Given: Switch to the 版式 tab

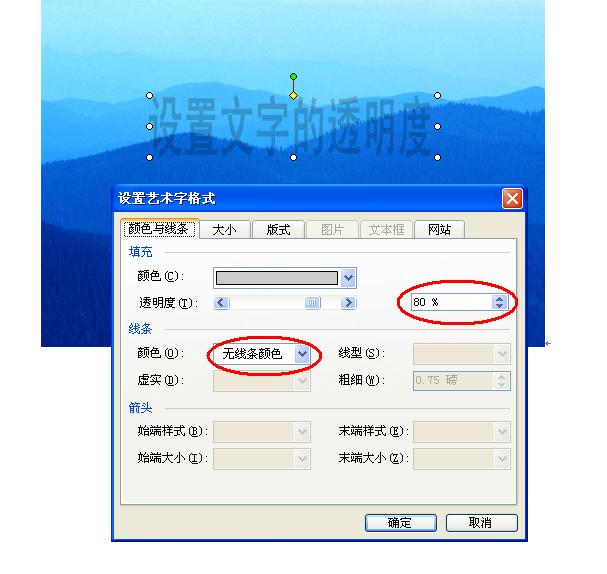Looking at the screenshot, I should (x=278, y=230).
